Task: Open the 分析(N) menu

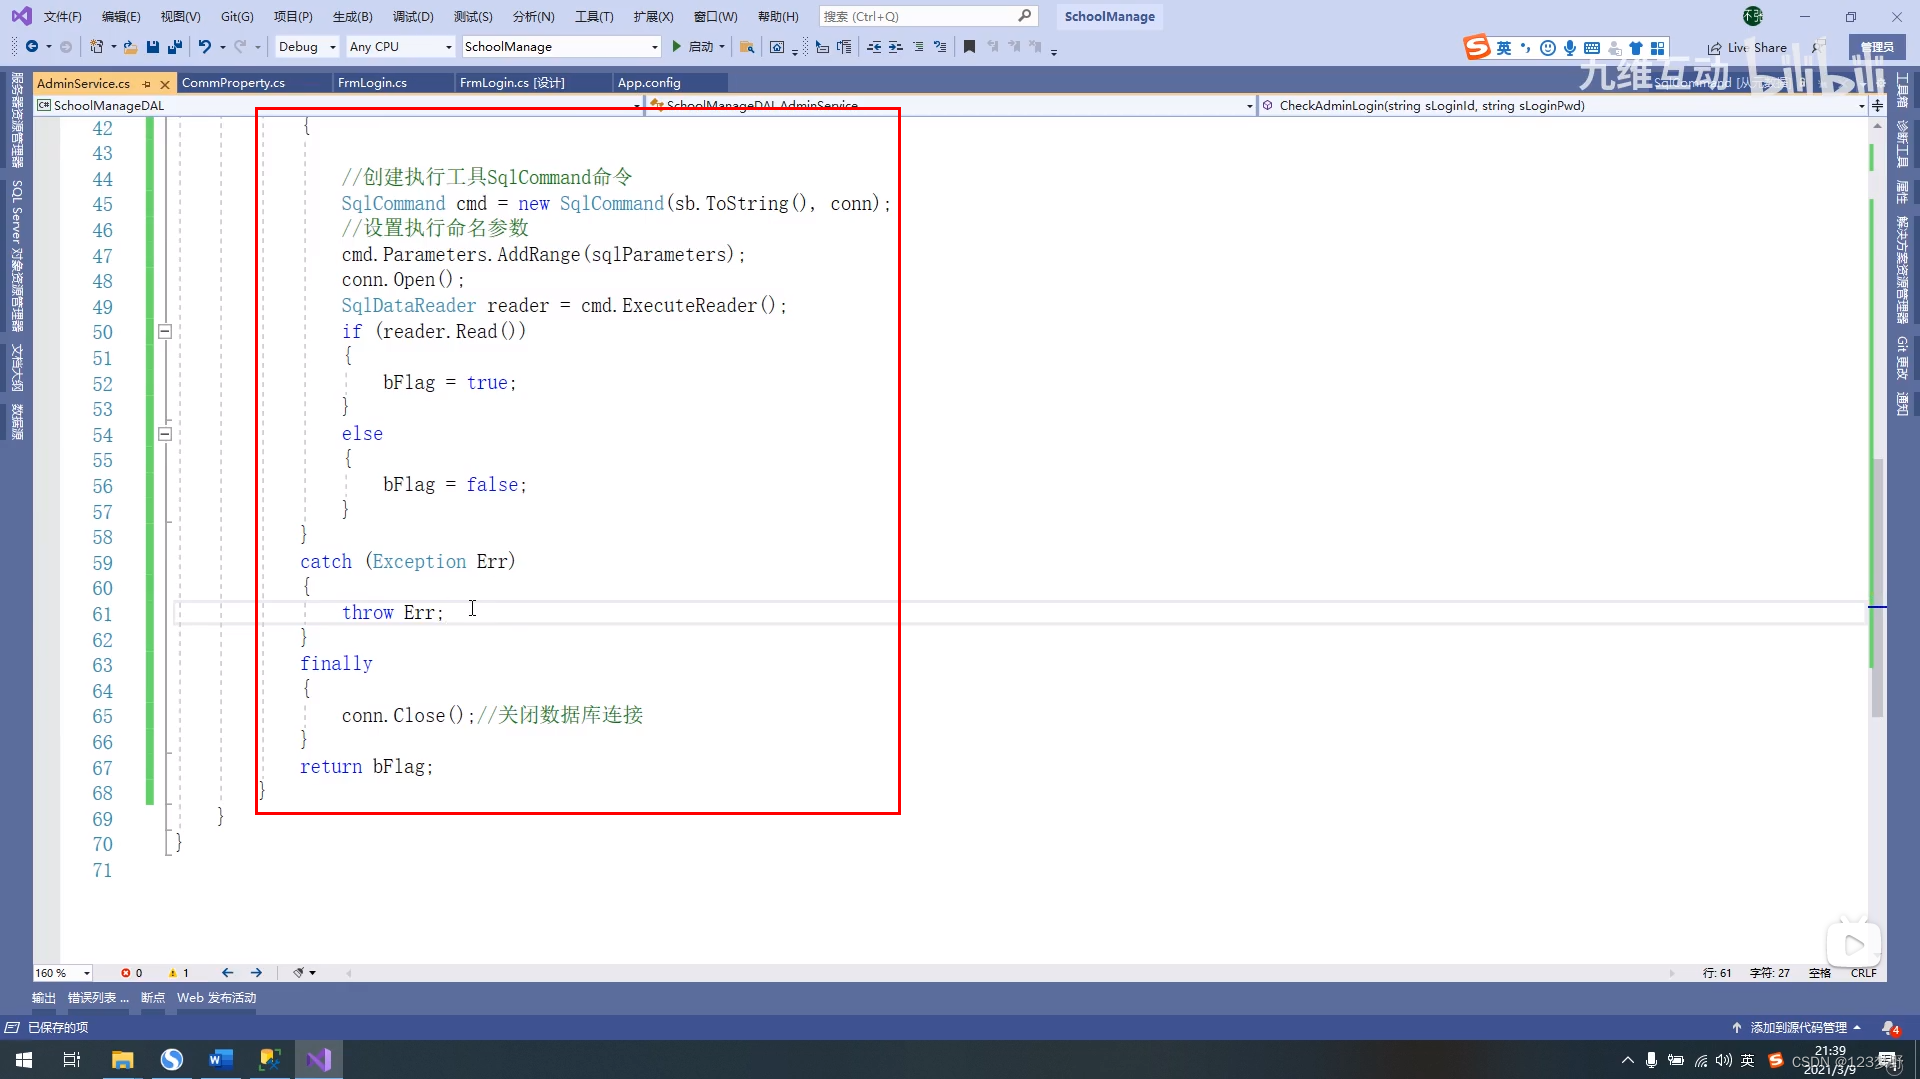Action: point(533,17)
